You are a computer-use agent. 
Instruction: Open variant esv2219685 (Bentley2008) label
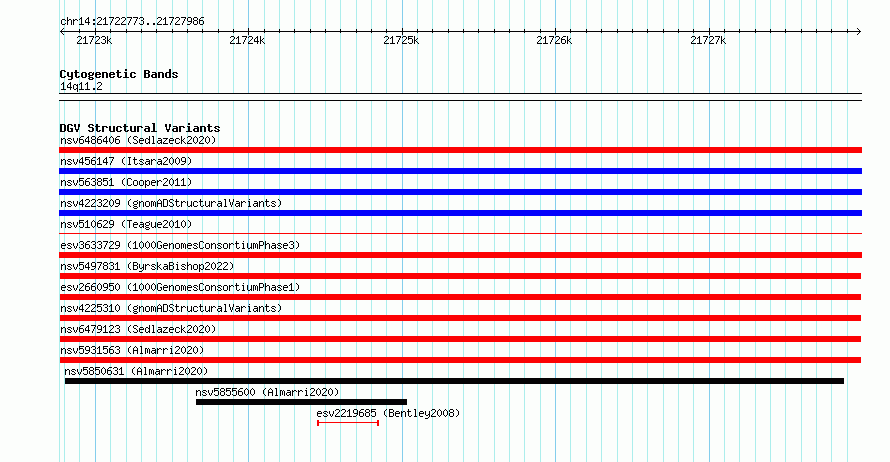[x=388, y=413]
